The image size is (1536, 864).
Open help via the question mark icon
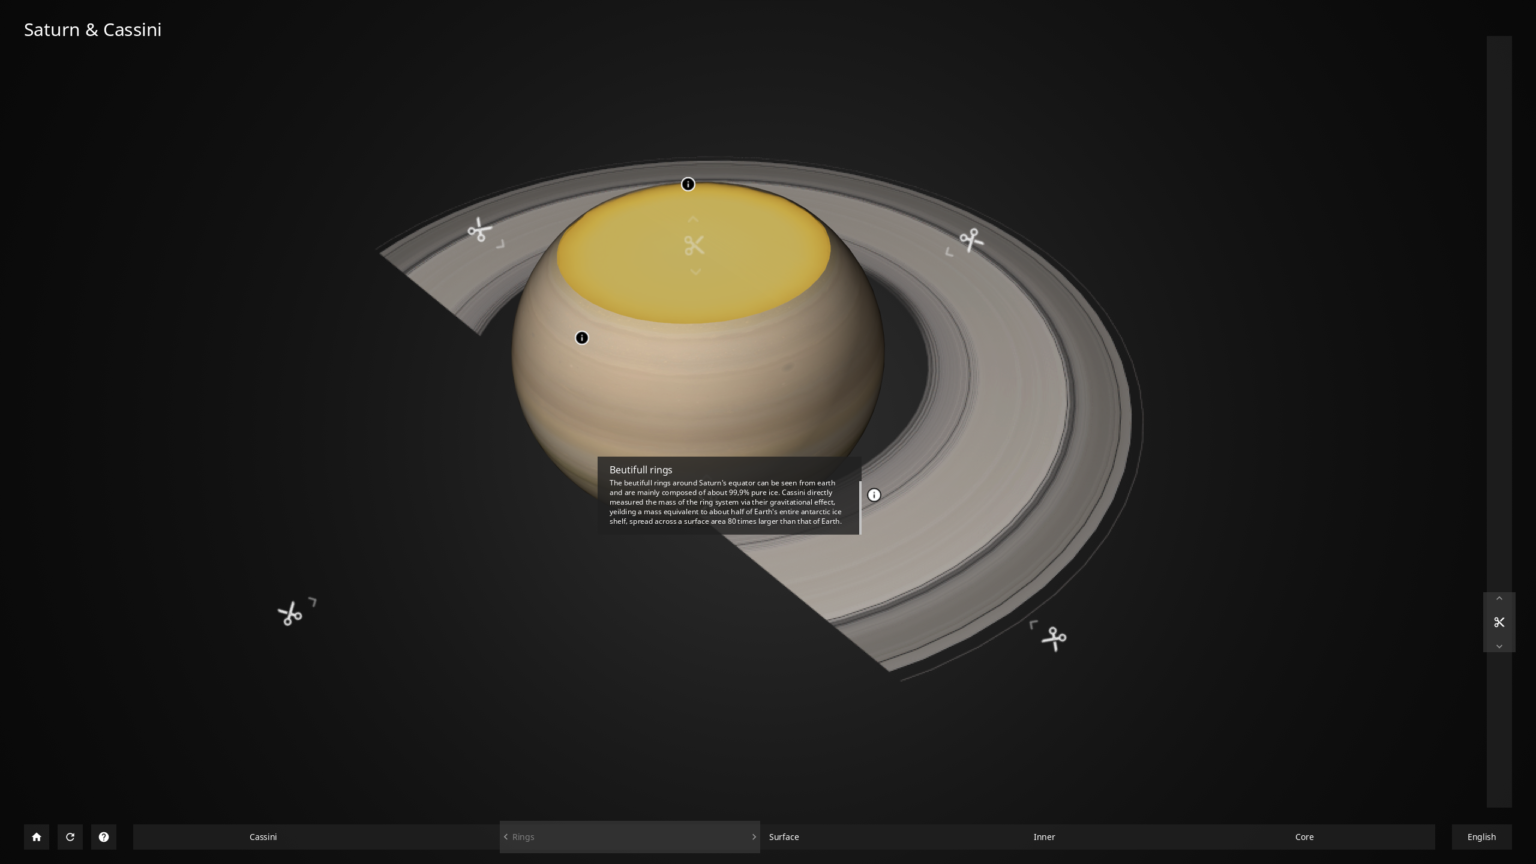click(x=104, y=837)
